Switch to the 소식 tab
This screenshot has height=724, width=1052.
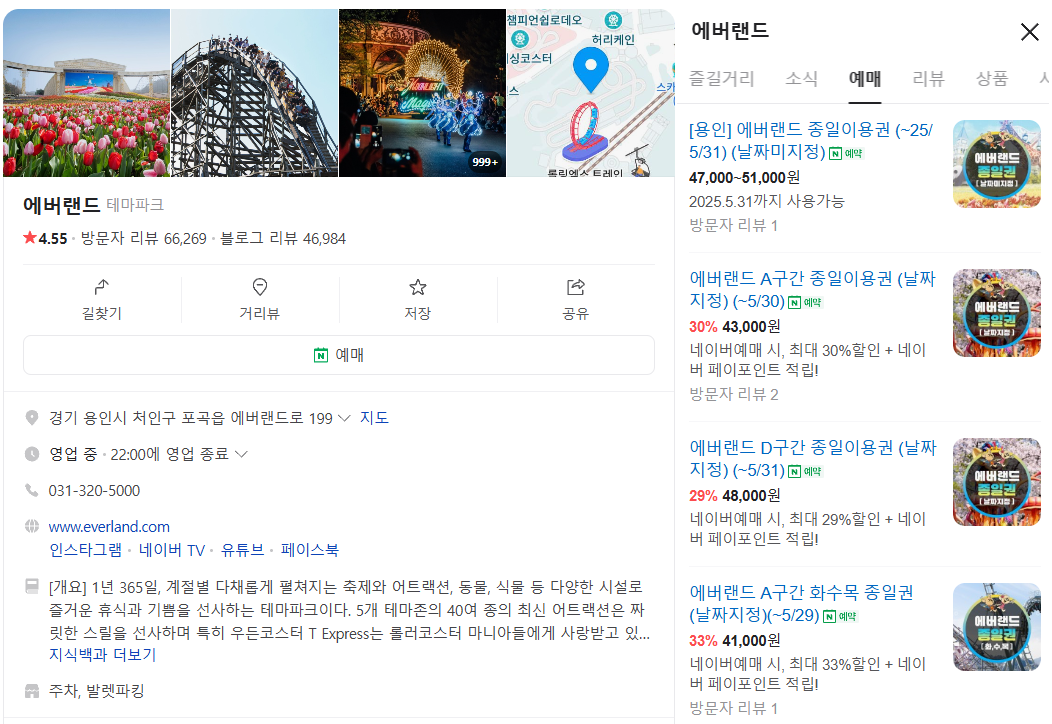(x=801, y=79)
